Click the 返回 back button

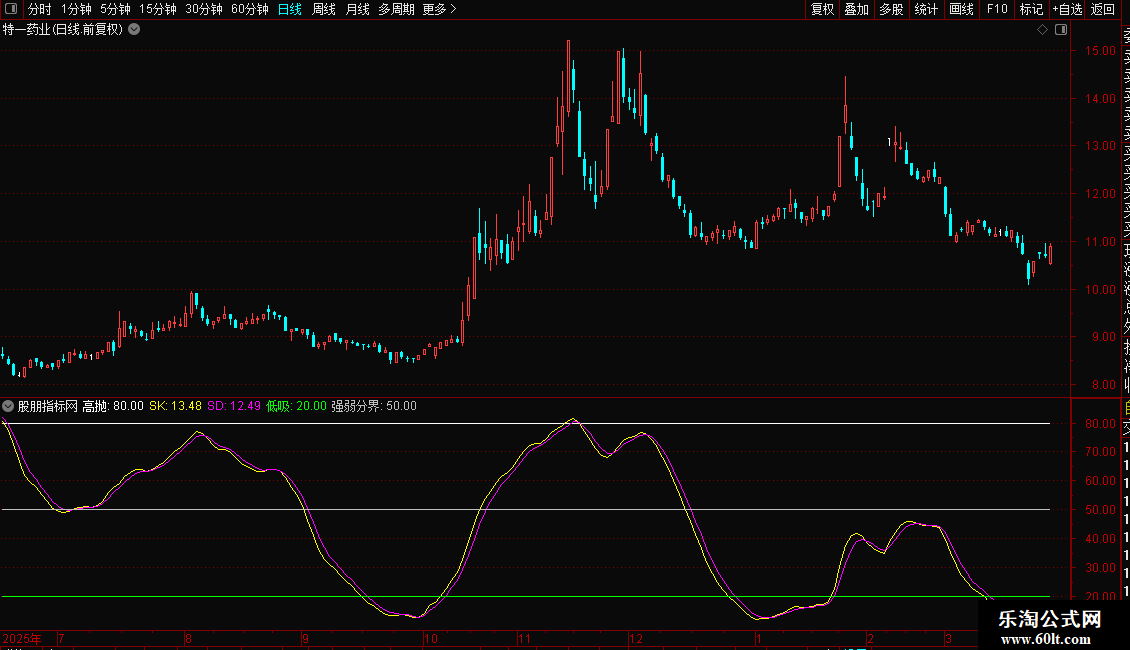(1103, 9)
